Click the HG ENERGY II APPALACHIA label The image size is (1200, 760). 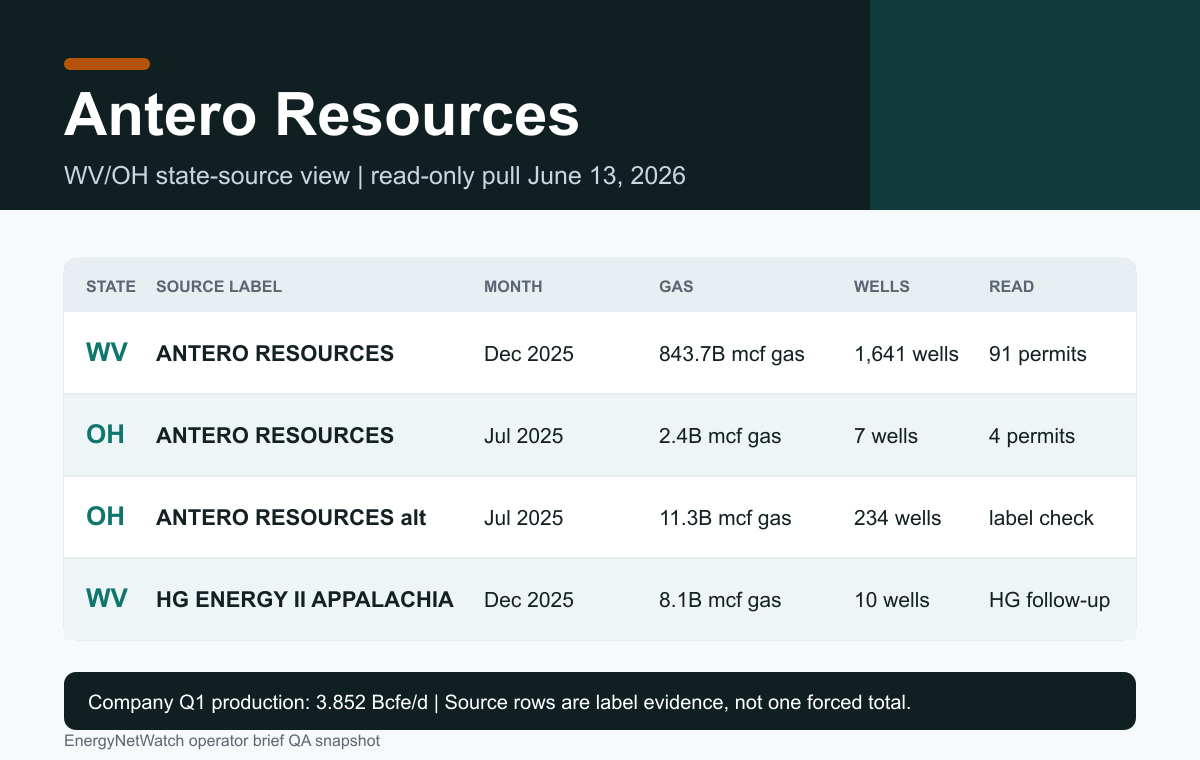pos(305,599)
